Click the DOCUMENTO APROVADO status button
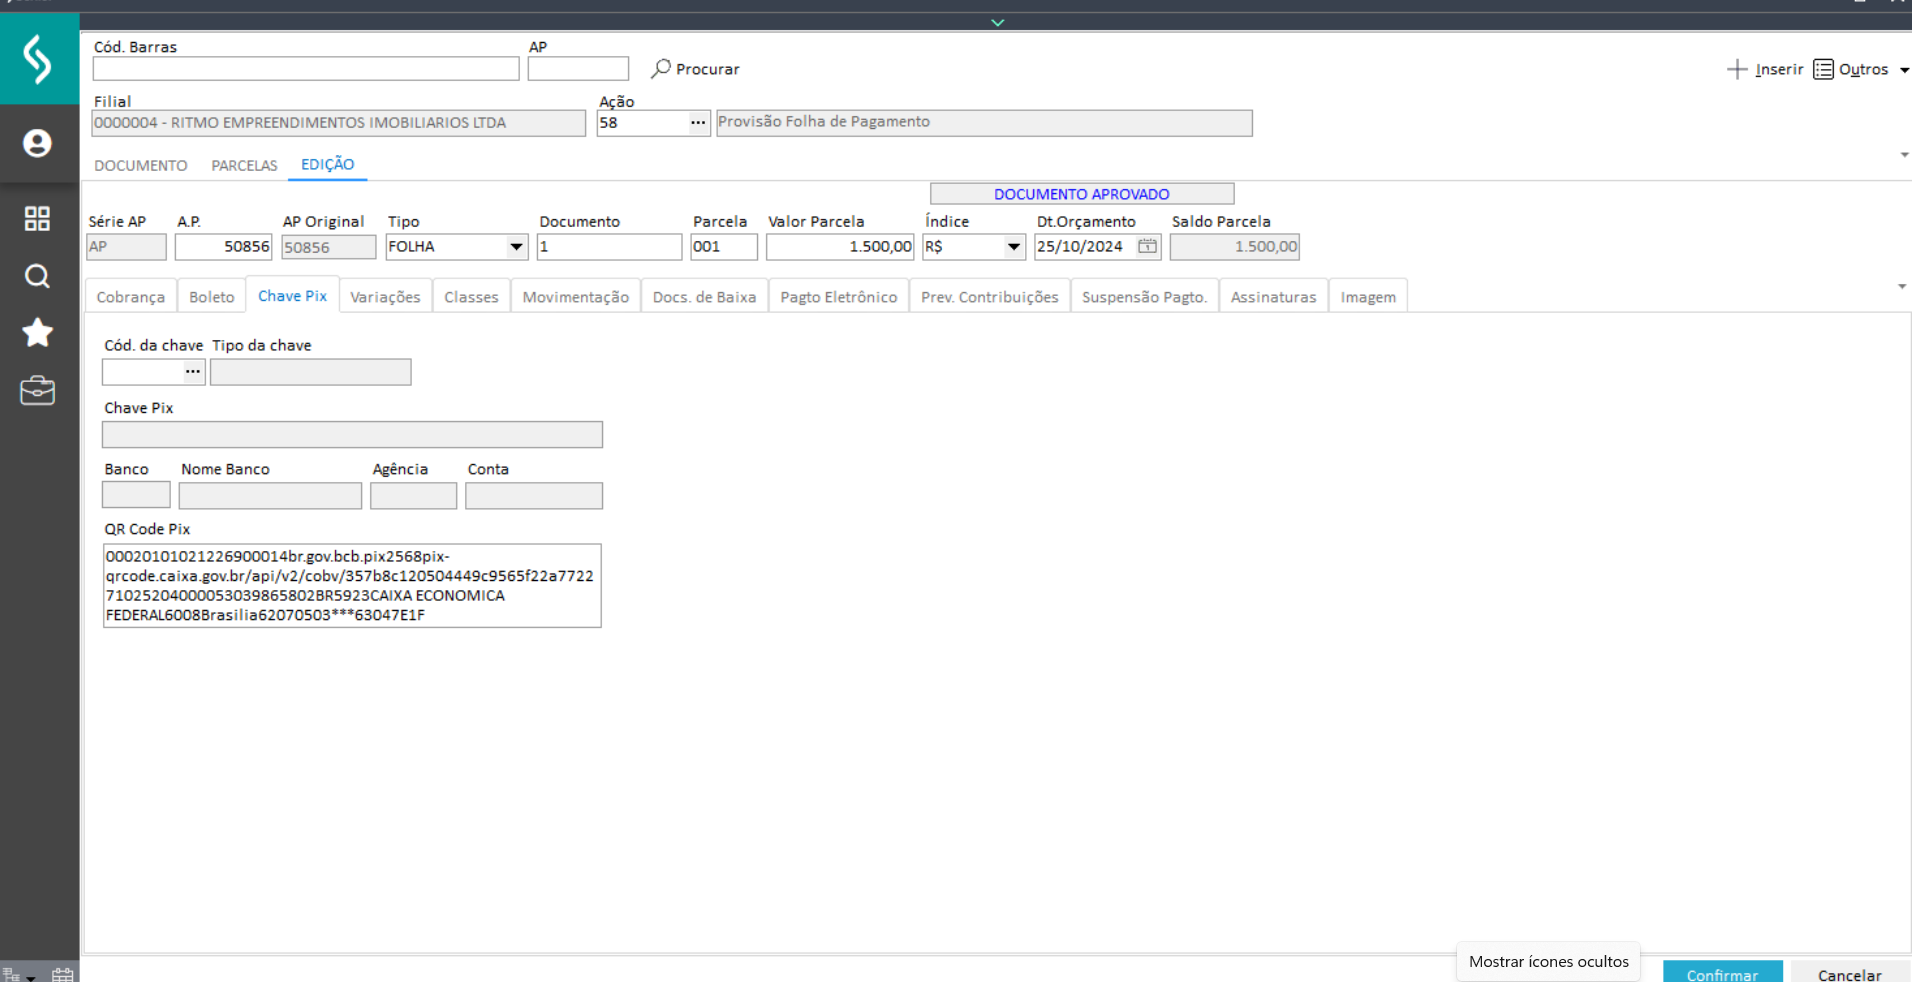 click(1082, 194)
